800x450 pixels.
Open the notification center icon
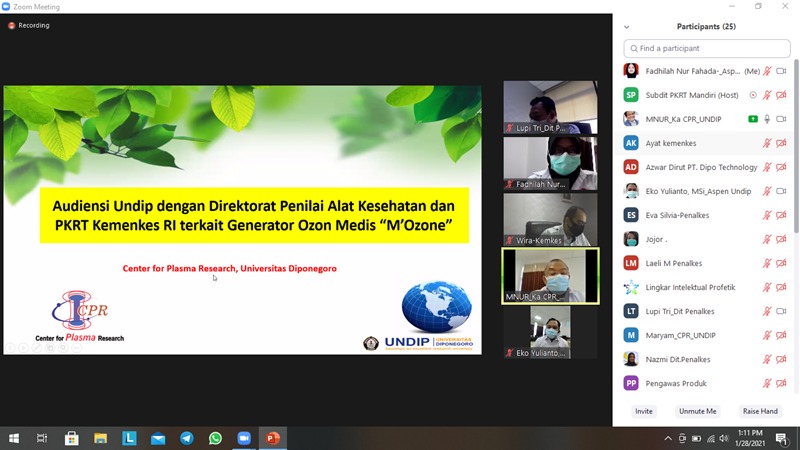coord(781,439)
